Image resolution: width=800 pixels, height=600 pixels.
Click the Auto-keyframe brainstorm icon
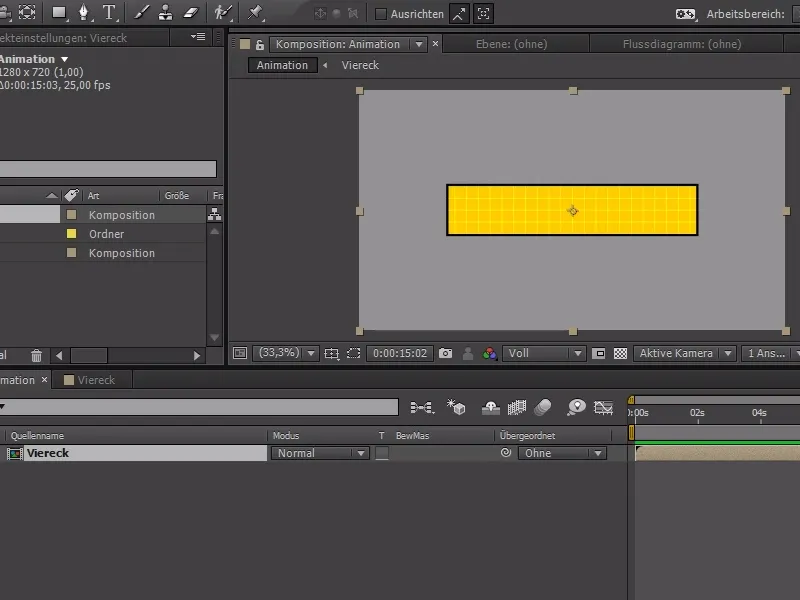[x=576, y=407]
